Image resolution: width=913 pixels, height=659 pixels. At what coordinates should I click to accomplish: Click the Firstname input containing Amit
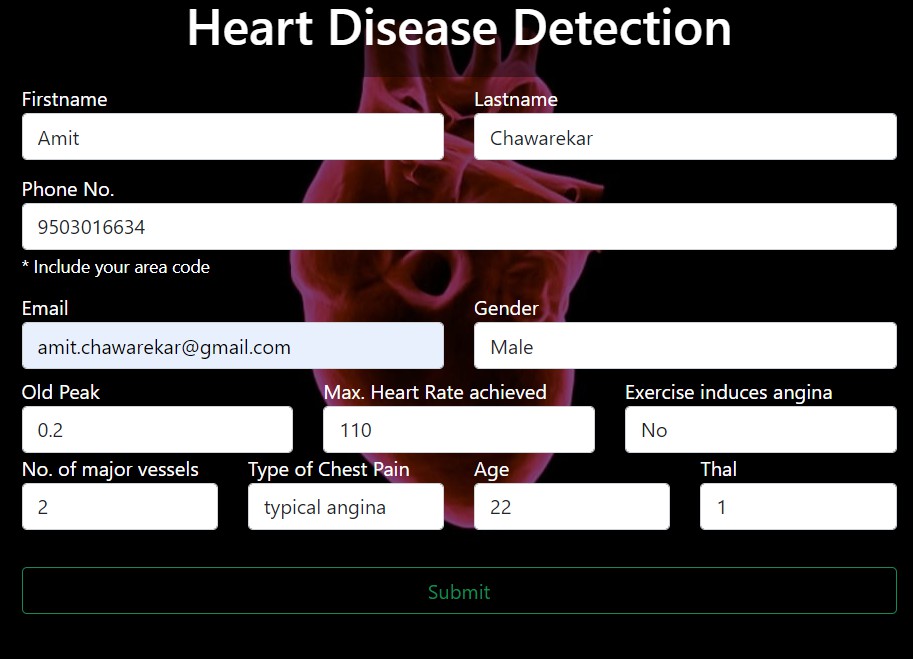pyautogui.click(x=233, y=137)
